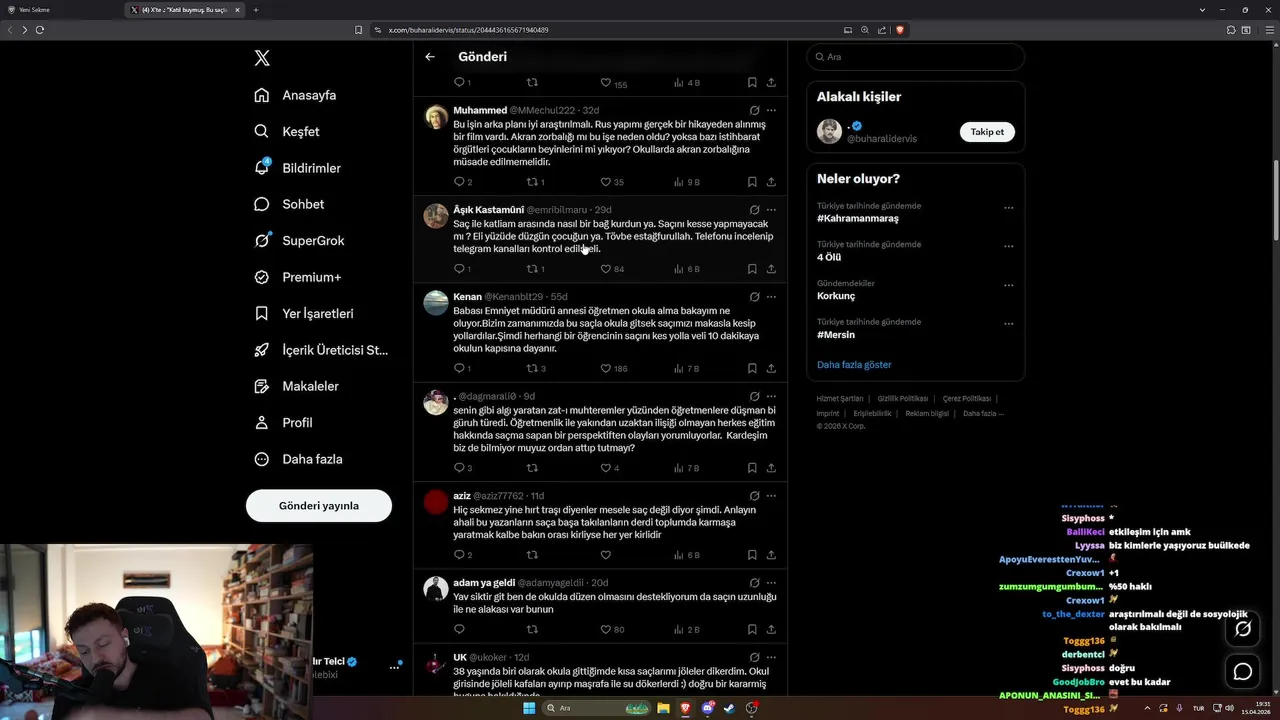
Task: Open Yer İşaretleri bookmarks
Action: pyautogui.click(x=303, y=313)
